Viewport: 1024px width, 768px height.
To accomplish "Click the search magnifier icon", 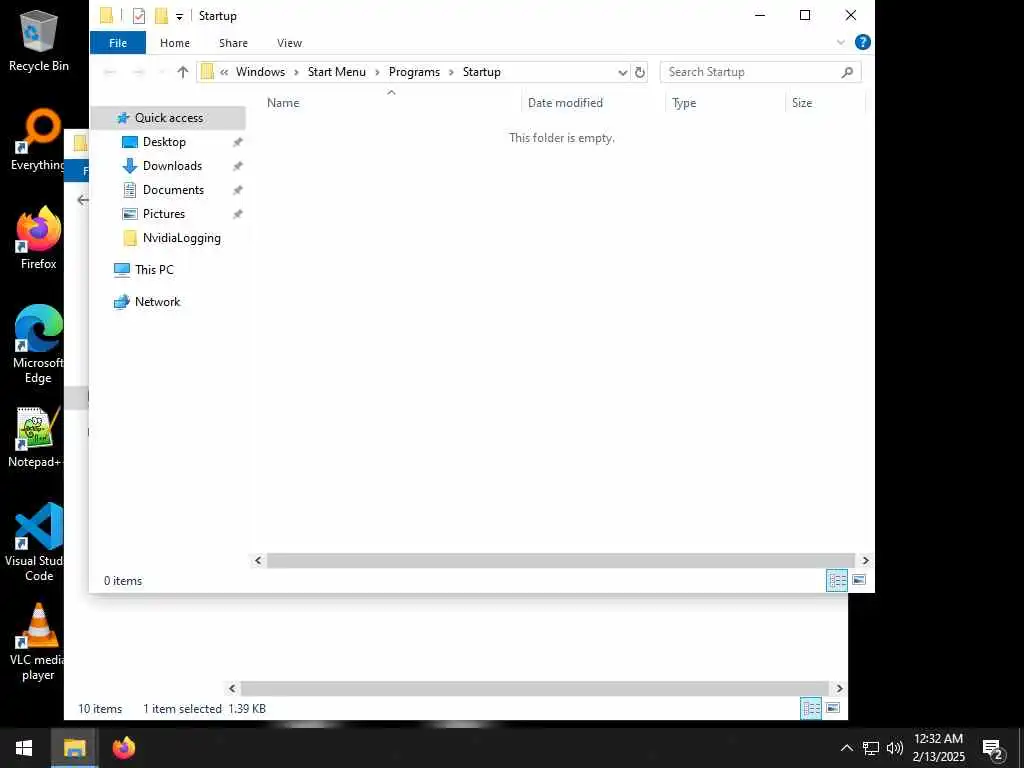I will pos(847,72).
